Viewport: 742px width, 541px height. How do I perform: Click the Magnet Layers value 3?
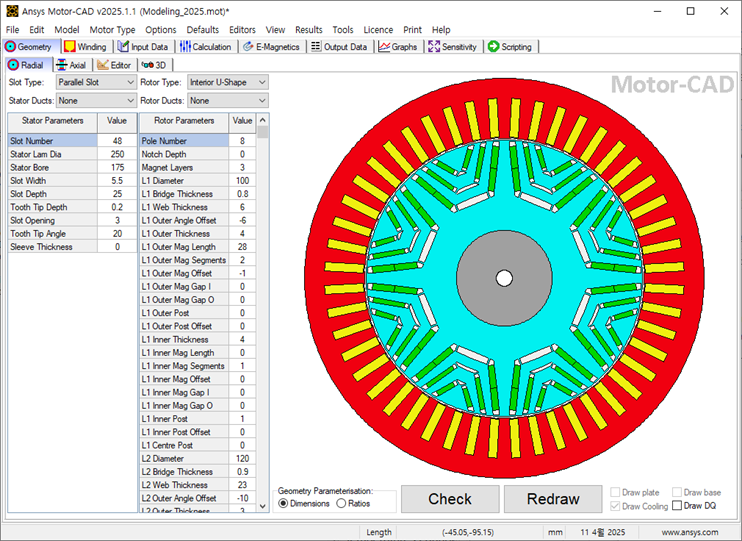pos(242,167)
